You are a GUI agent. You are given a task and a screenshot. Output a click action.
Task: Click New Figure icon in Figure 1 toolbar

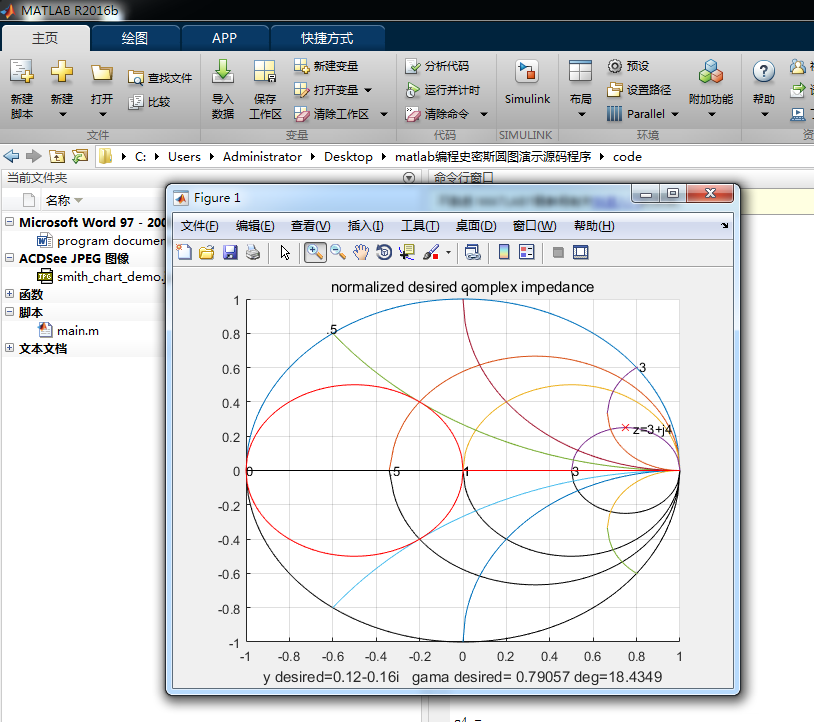click(184, 253)
